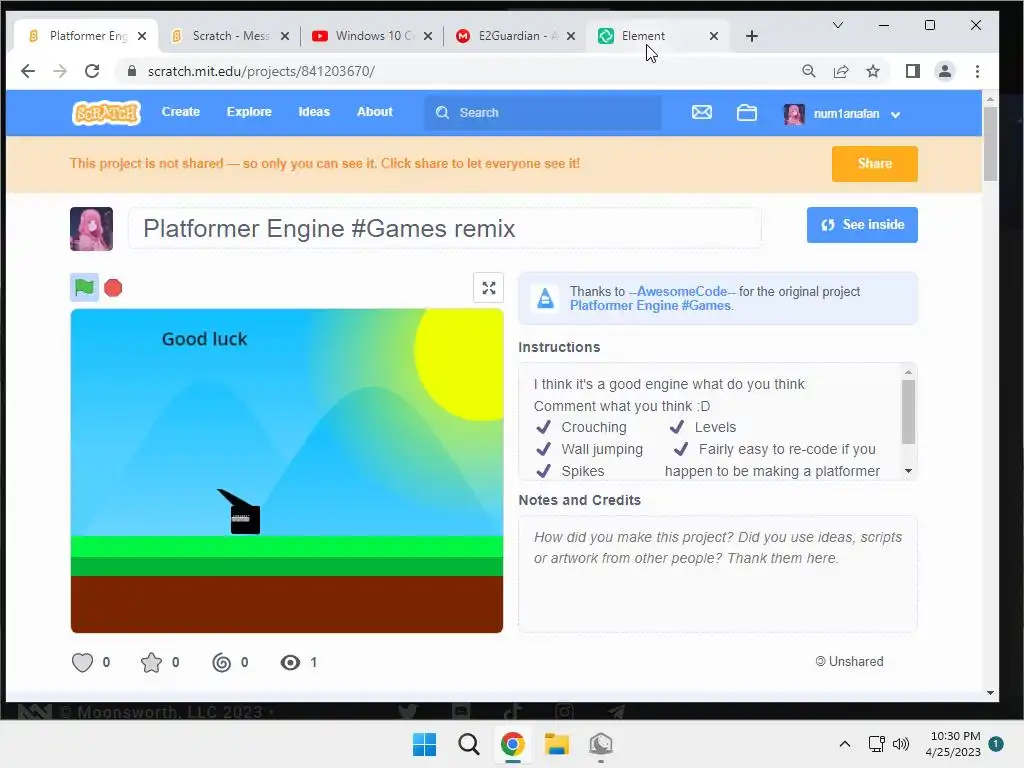The image size is (1024, 768).
Task: Click in the Scratch Search field
Action: point(543,112)
